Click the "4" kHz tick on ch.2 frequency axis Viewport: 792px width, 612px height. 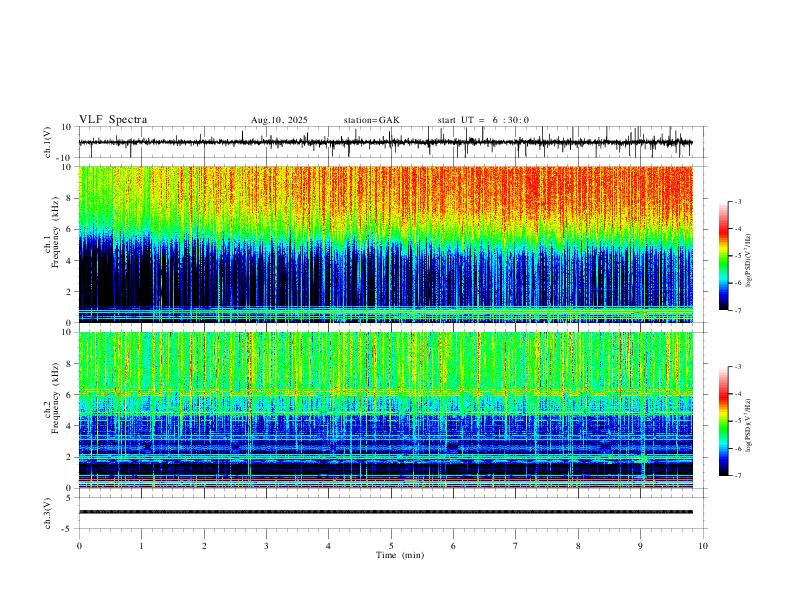(69, 426)
